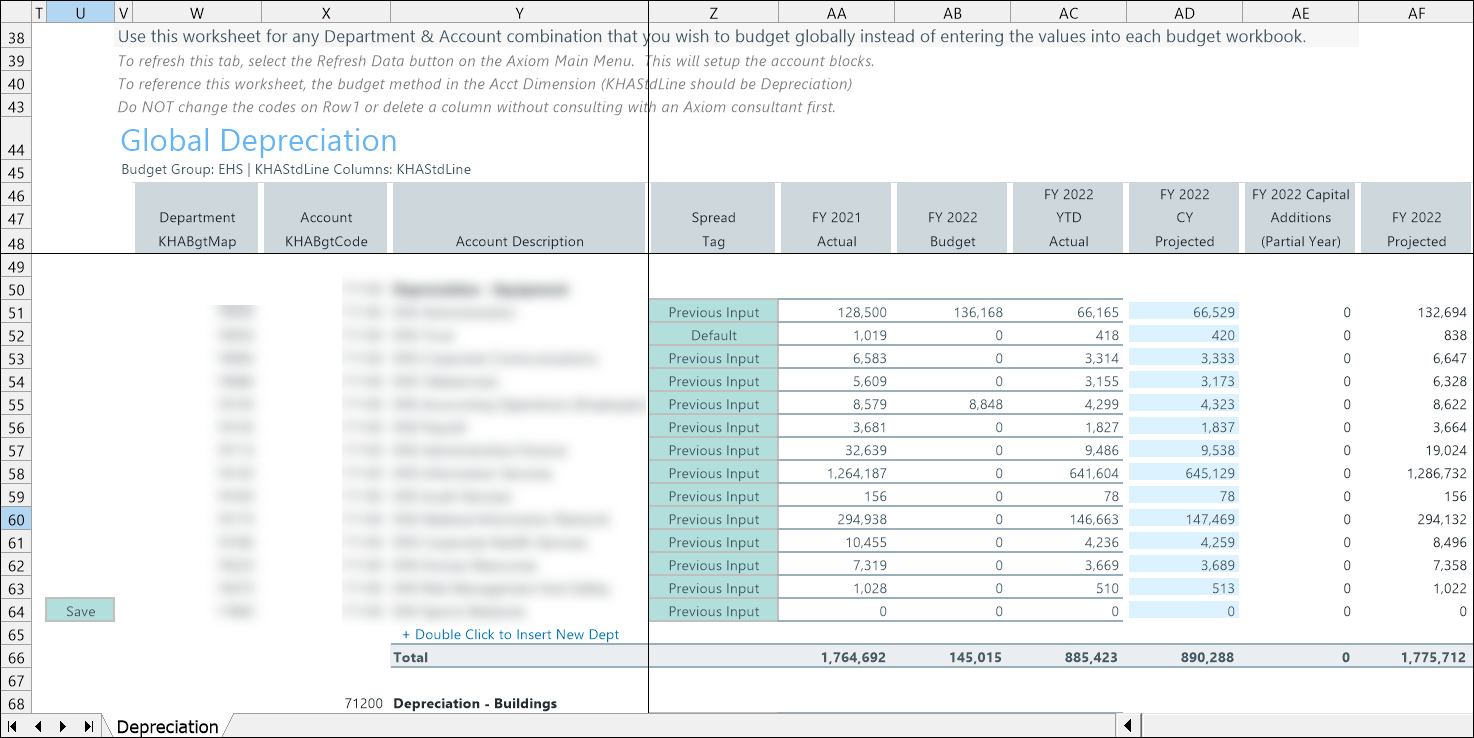Click the previous sheet navigation arrow
This screenshot has width=1474, height=738.
click(38, 727)
